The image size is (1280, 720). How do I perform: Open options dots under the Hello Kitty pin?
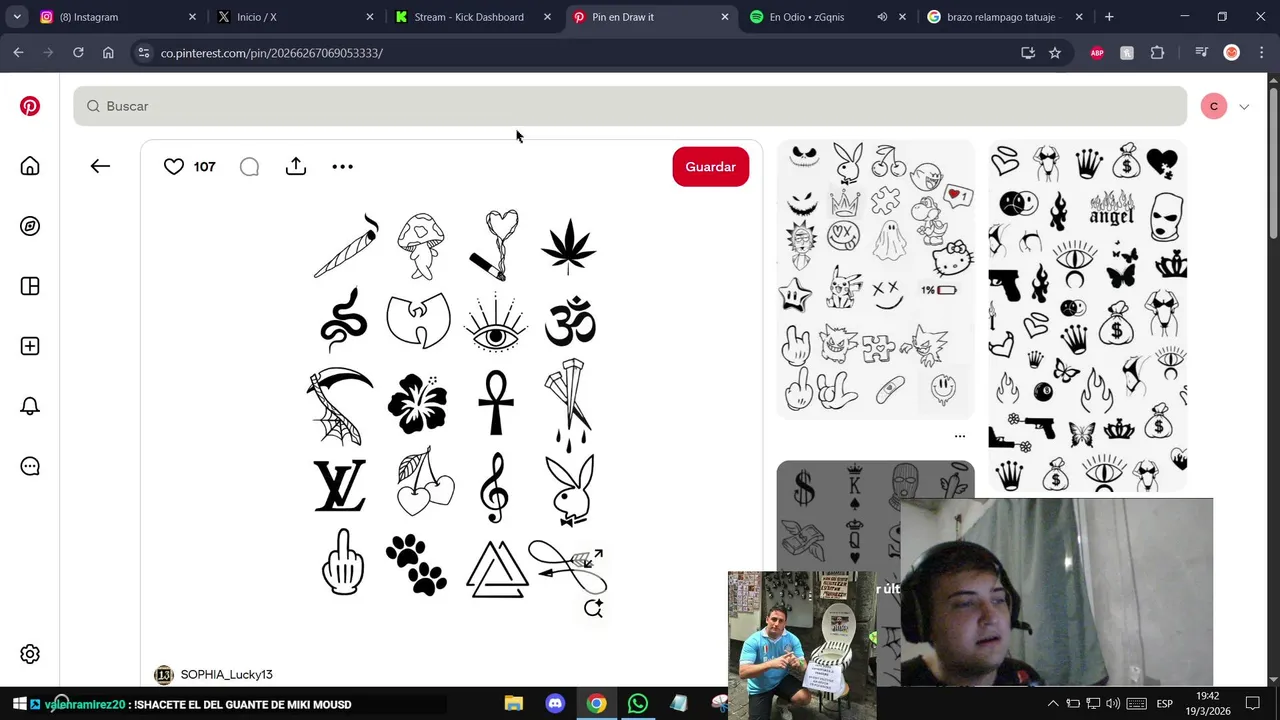pos(960,436)
